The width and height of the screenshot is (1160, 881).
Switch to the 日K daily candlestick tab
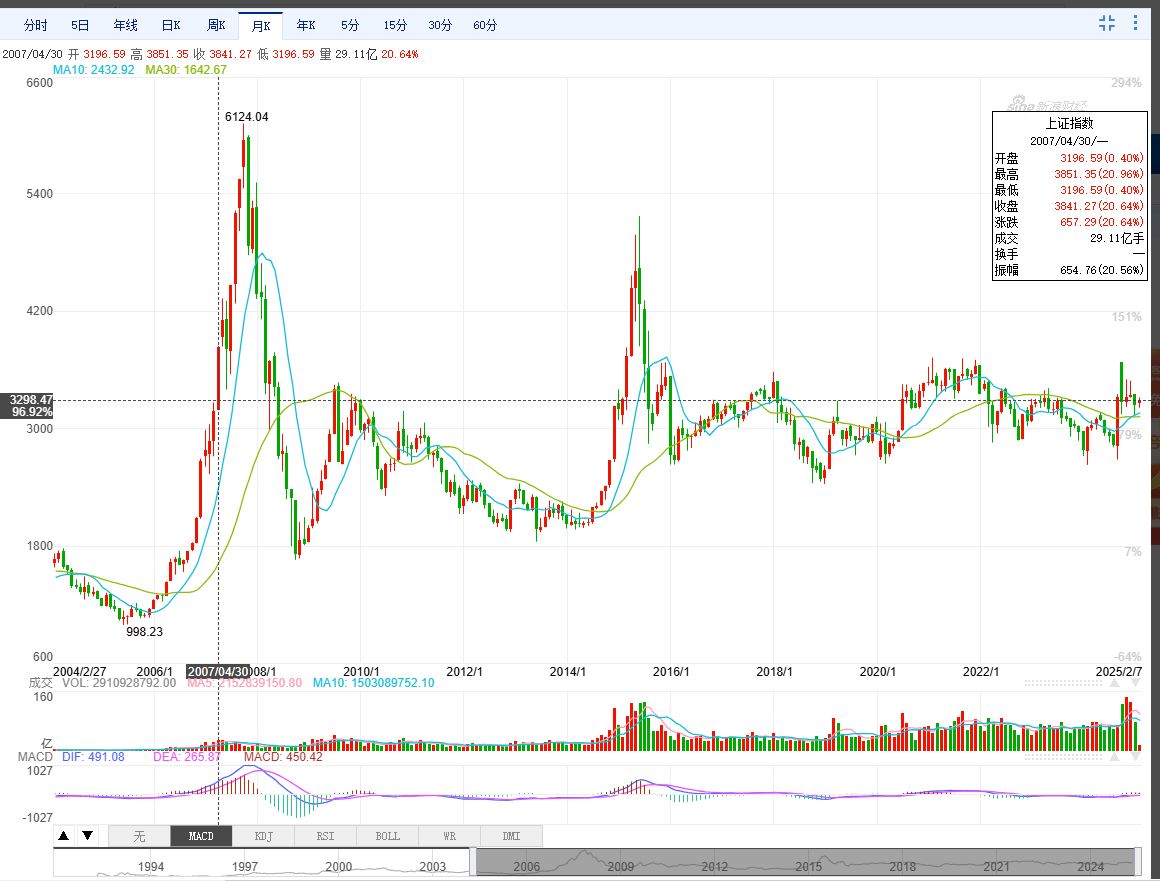tap(171, 25)
